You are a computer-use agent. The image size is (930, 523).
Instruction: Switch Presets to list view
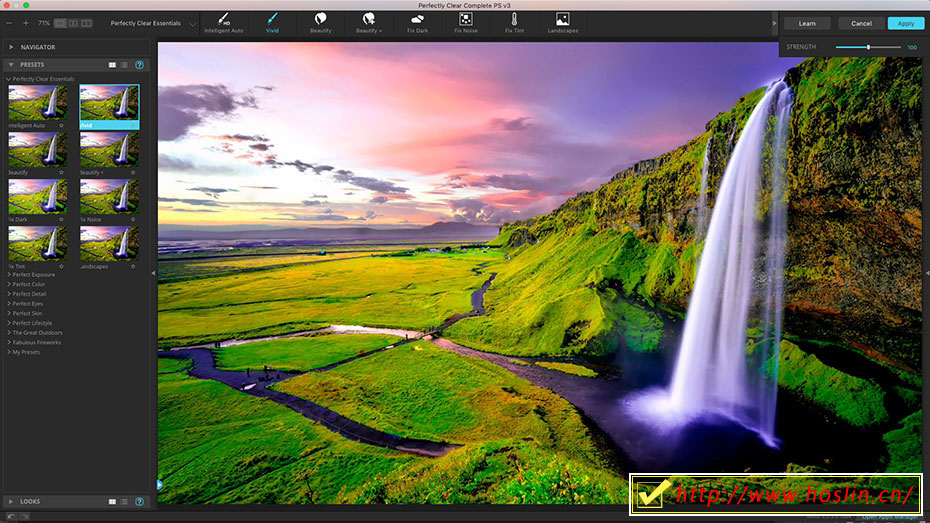pos(124,65)
